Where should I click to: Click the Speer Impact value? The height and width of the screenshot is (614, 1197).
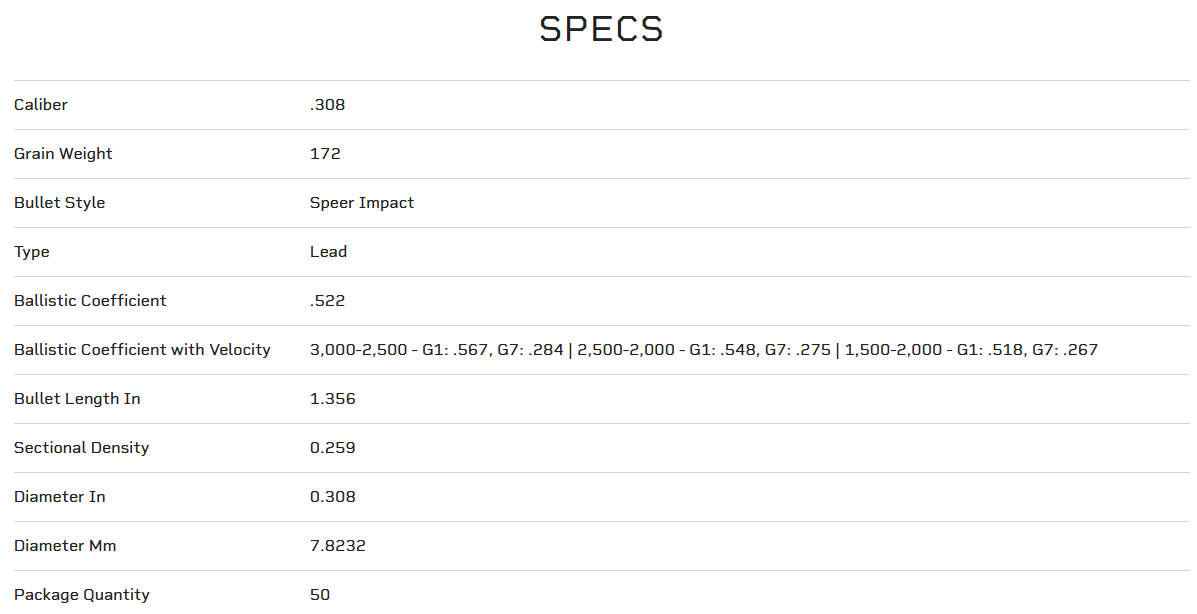click(x=362, y=203)
